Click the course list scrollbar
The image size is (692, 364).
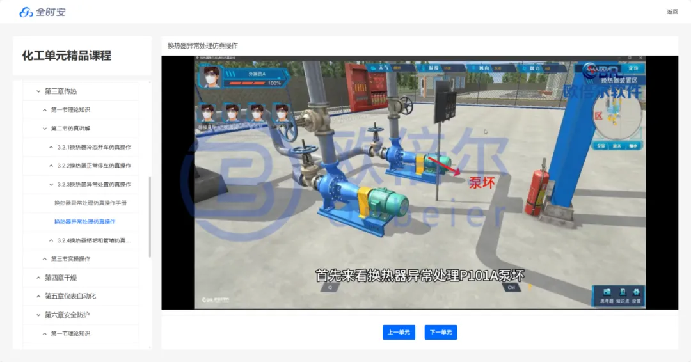click(x=150, y=217)
